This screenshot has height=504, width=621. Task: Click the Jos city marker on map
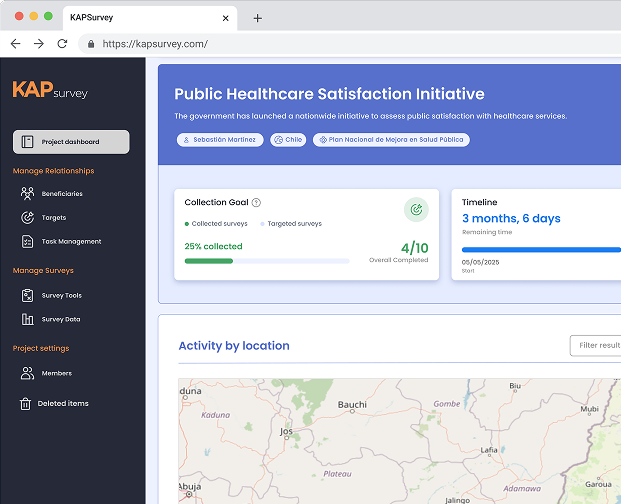285,439
